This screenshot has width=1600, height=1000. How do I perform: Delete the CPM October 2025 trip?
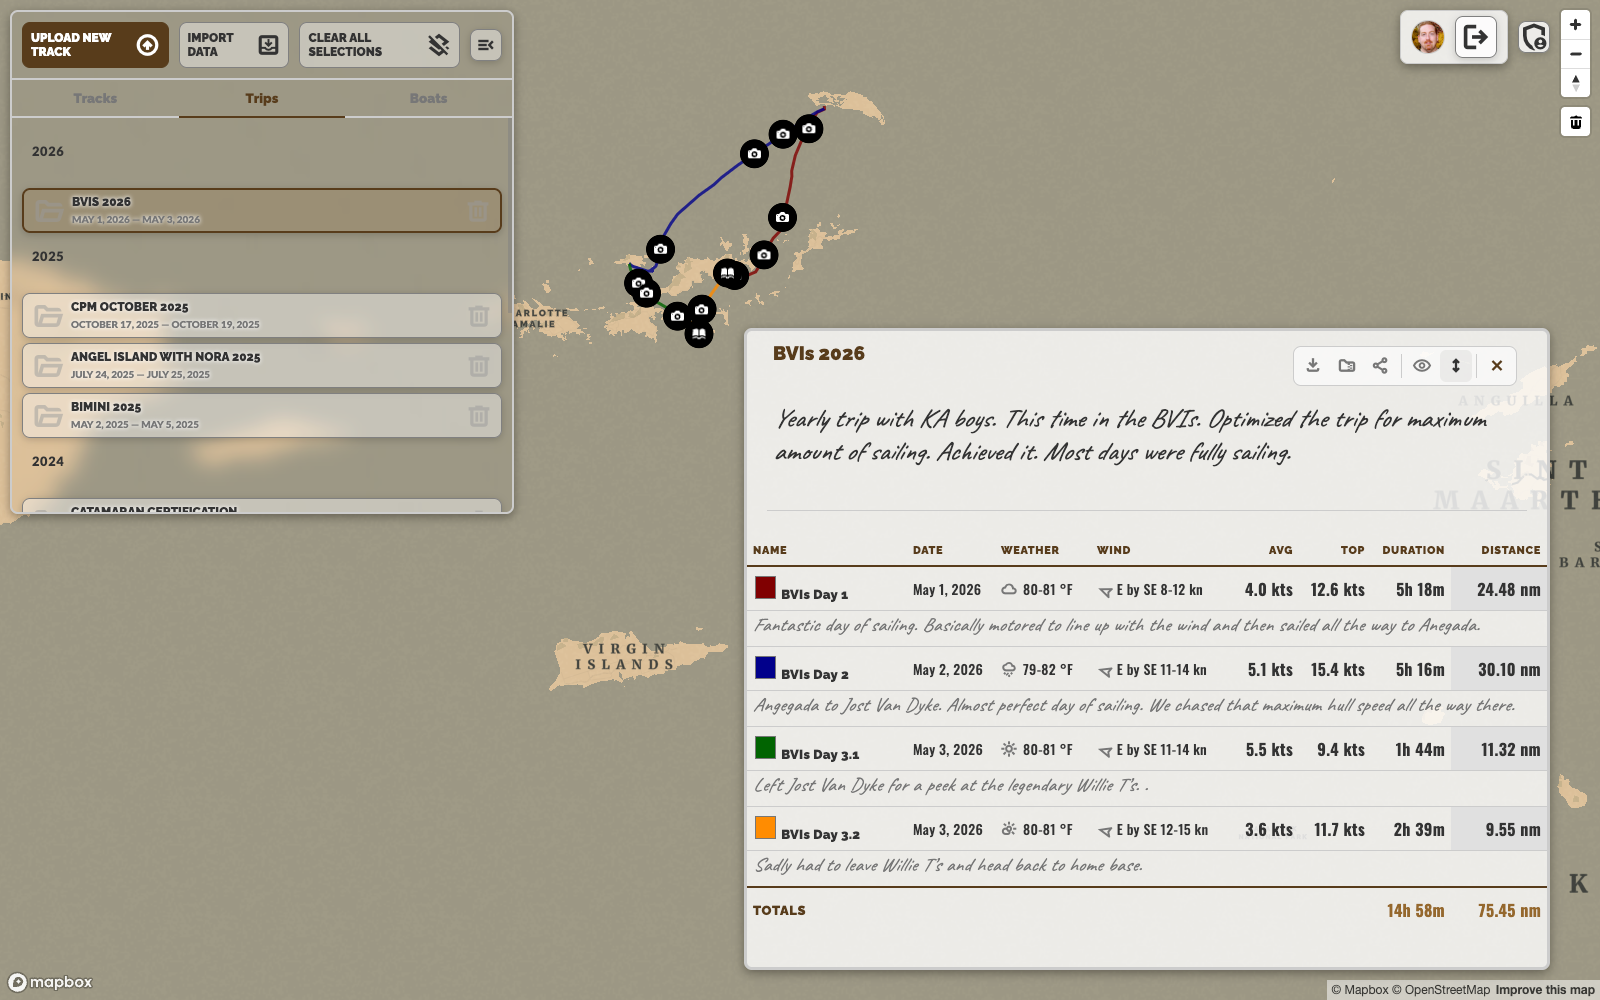(x=478, y=316)
